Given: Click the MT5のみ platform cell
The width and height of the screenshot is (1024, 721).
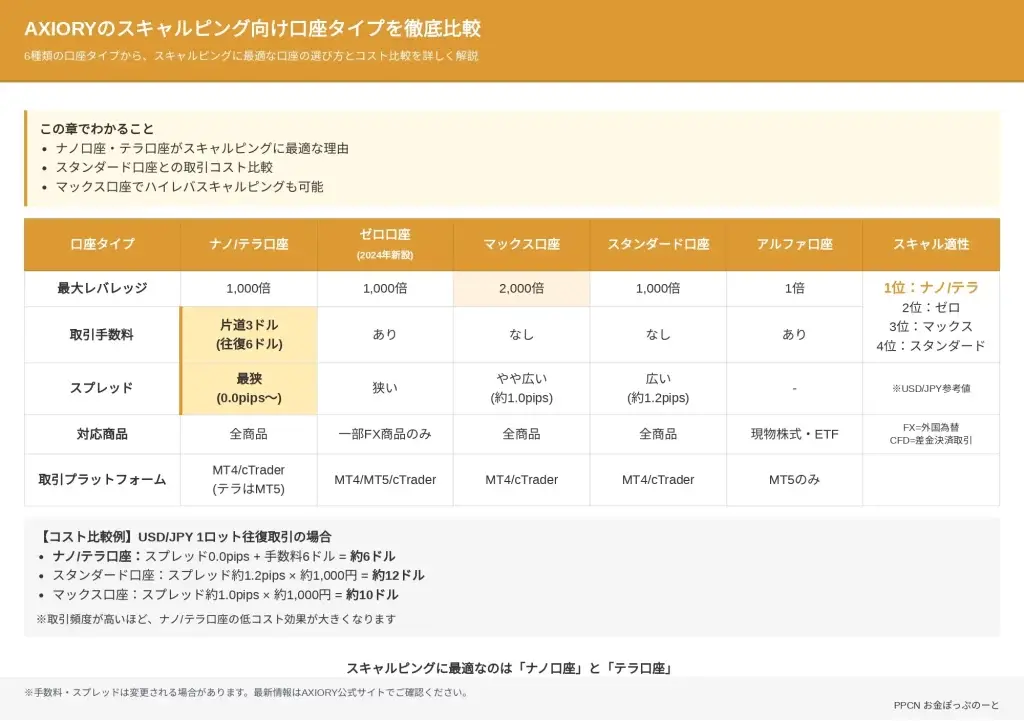Looking at the screenshot, I should (794, 479).
